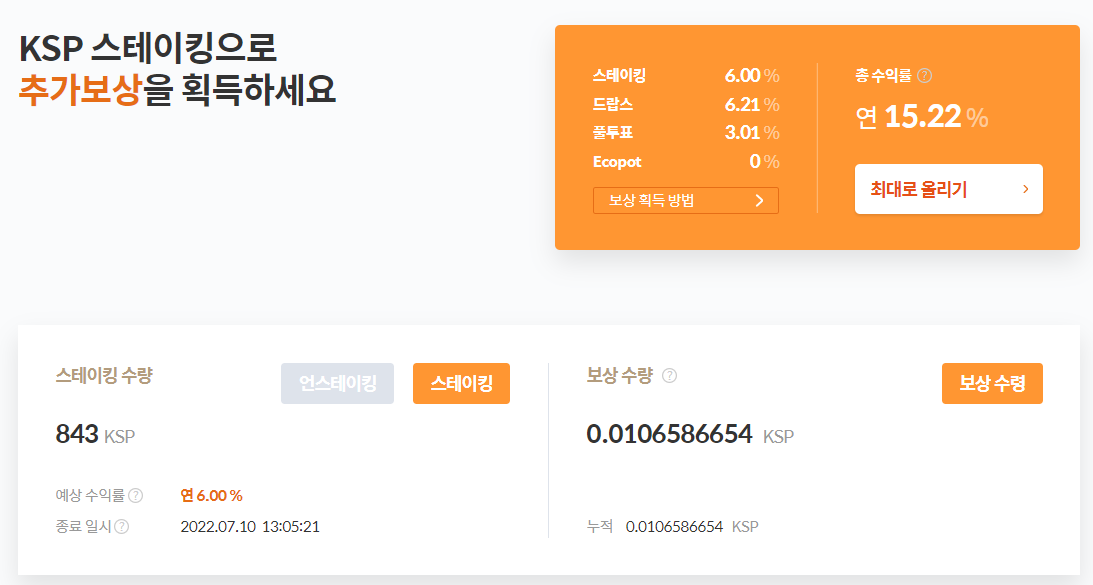
Task: Select the 스테이킹 수량 section label
Action: [x=104, y=376]
